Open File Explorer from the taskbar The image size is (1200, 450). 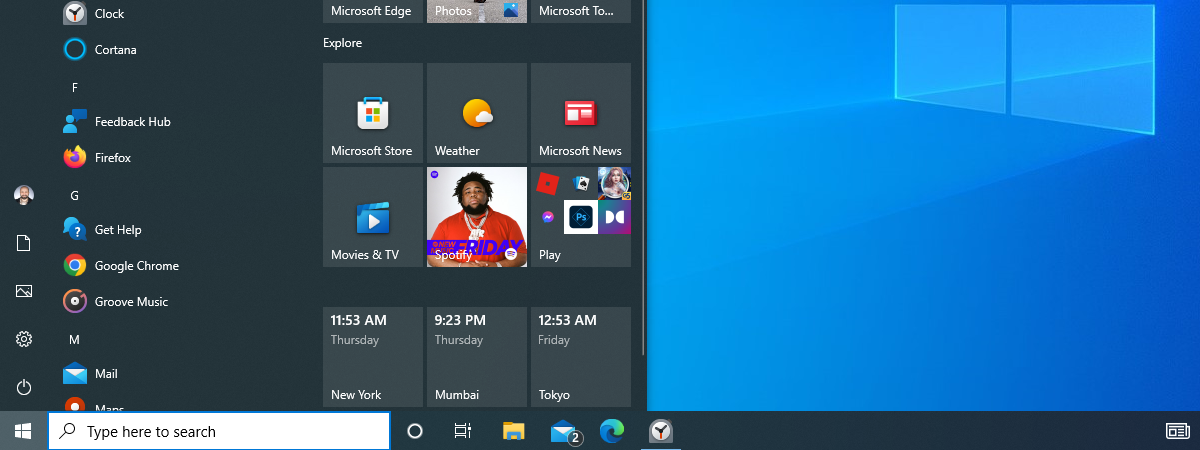(x=513, y=431)
